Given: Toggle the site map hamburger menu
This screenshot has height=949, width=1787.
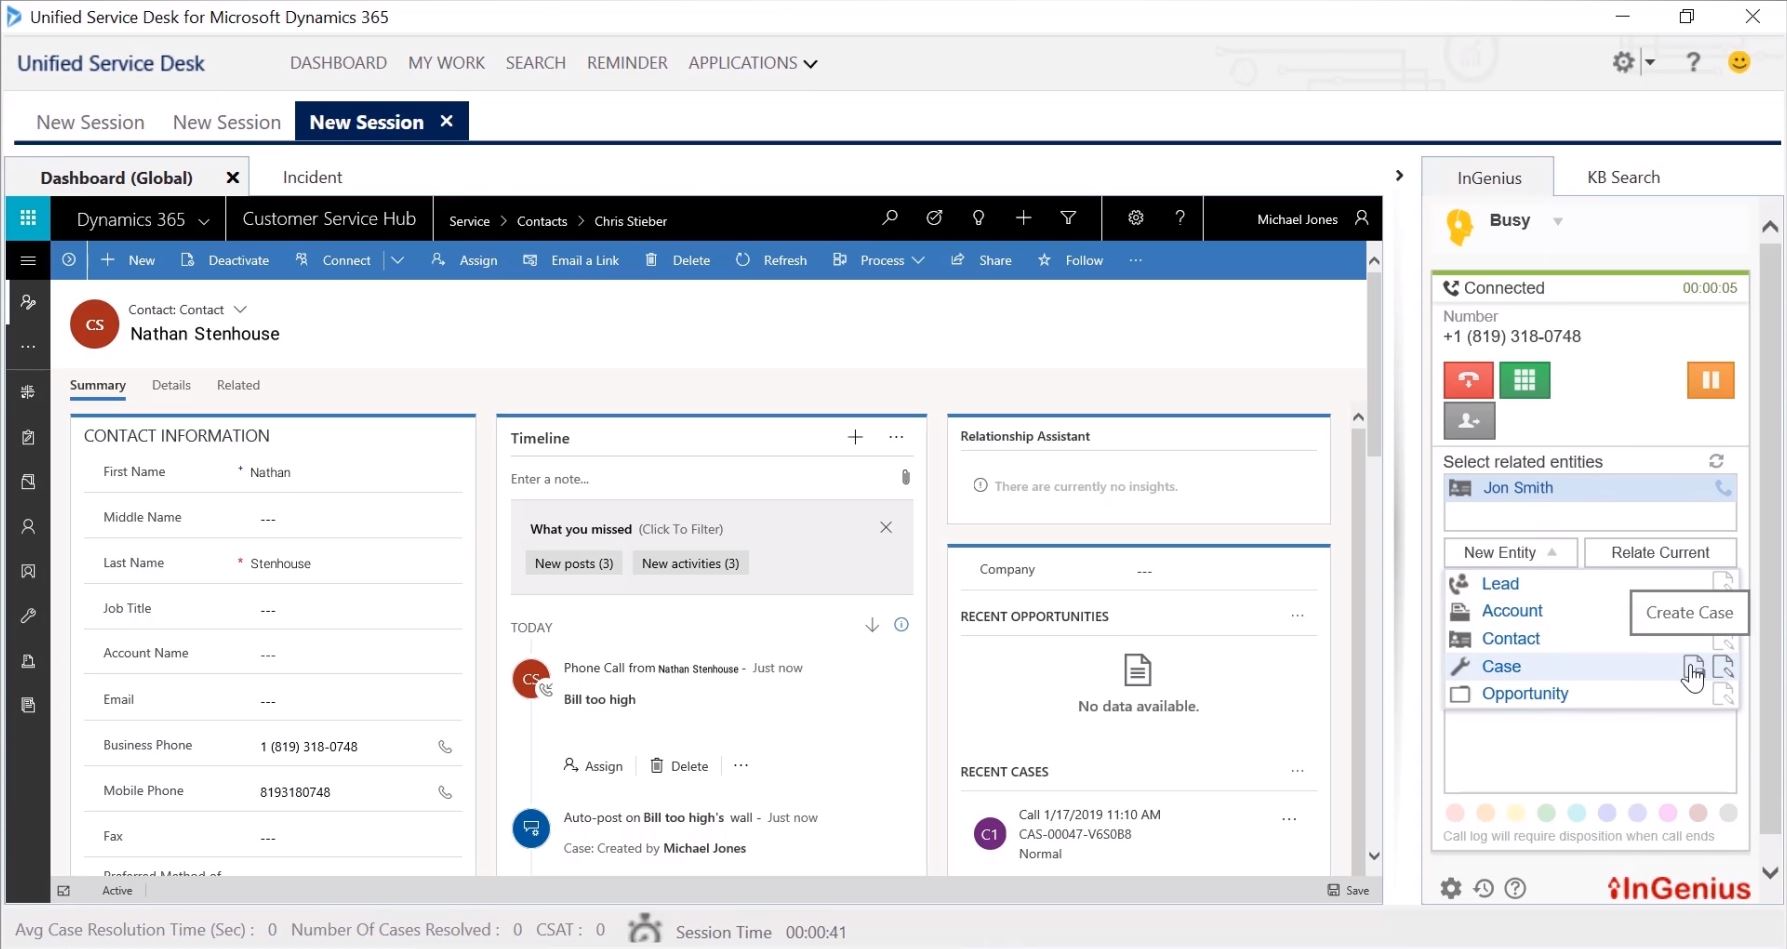Looking at the screenshot, I should pos(28,260).
